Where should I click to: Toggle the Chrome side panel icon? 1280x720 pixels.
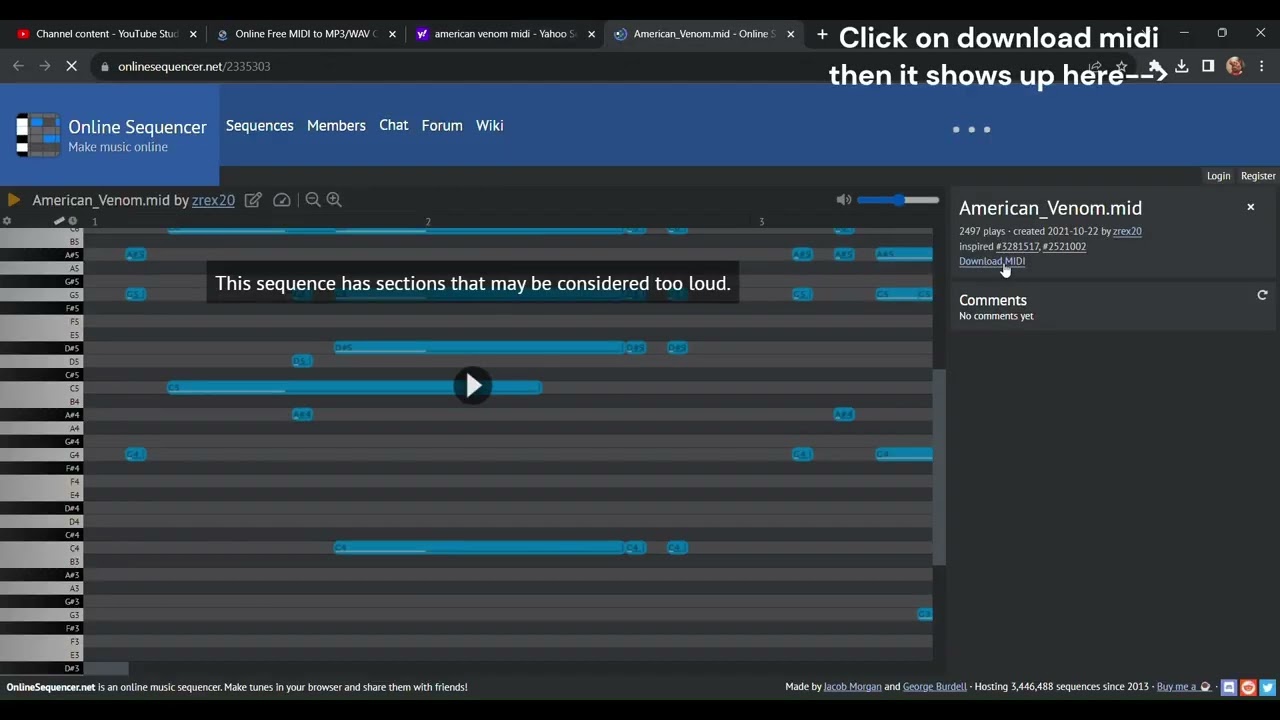(1208, 66)
